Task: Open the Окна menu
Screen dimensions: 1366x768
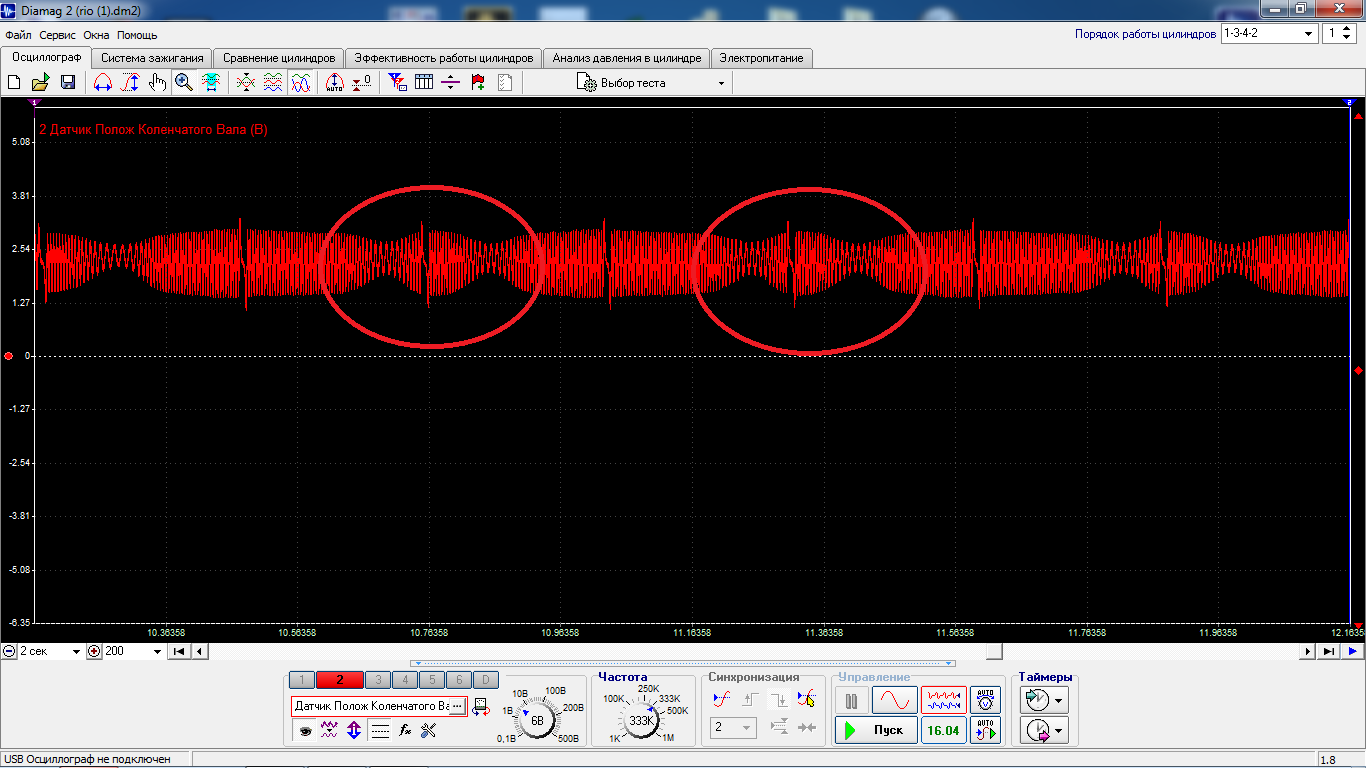Action: (96, 34)
